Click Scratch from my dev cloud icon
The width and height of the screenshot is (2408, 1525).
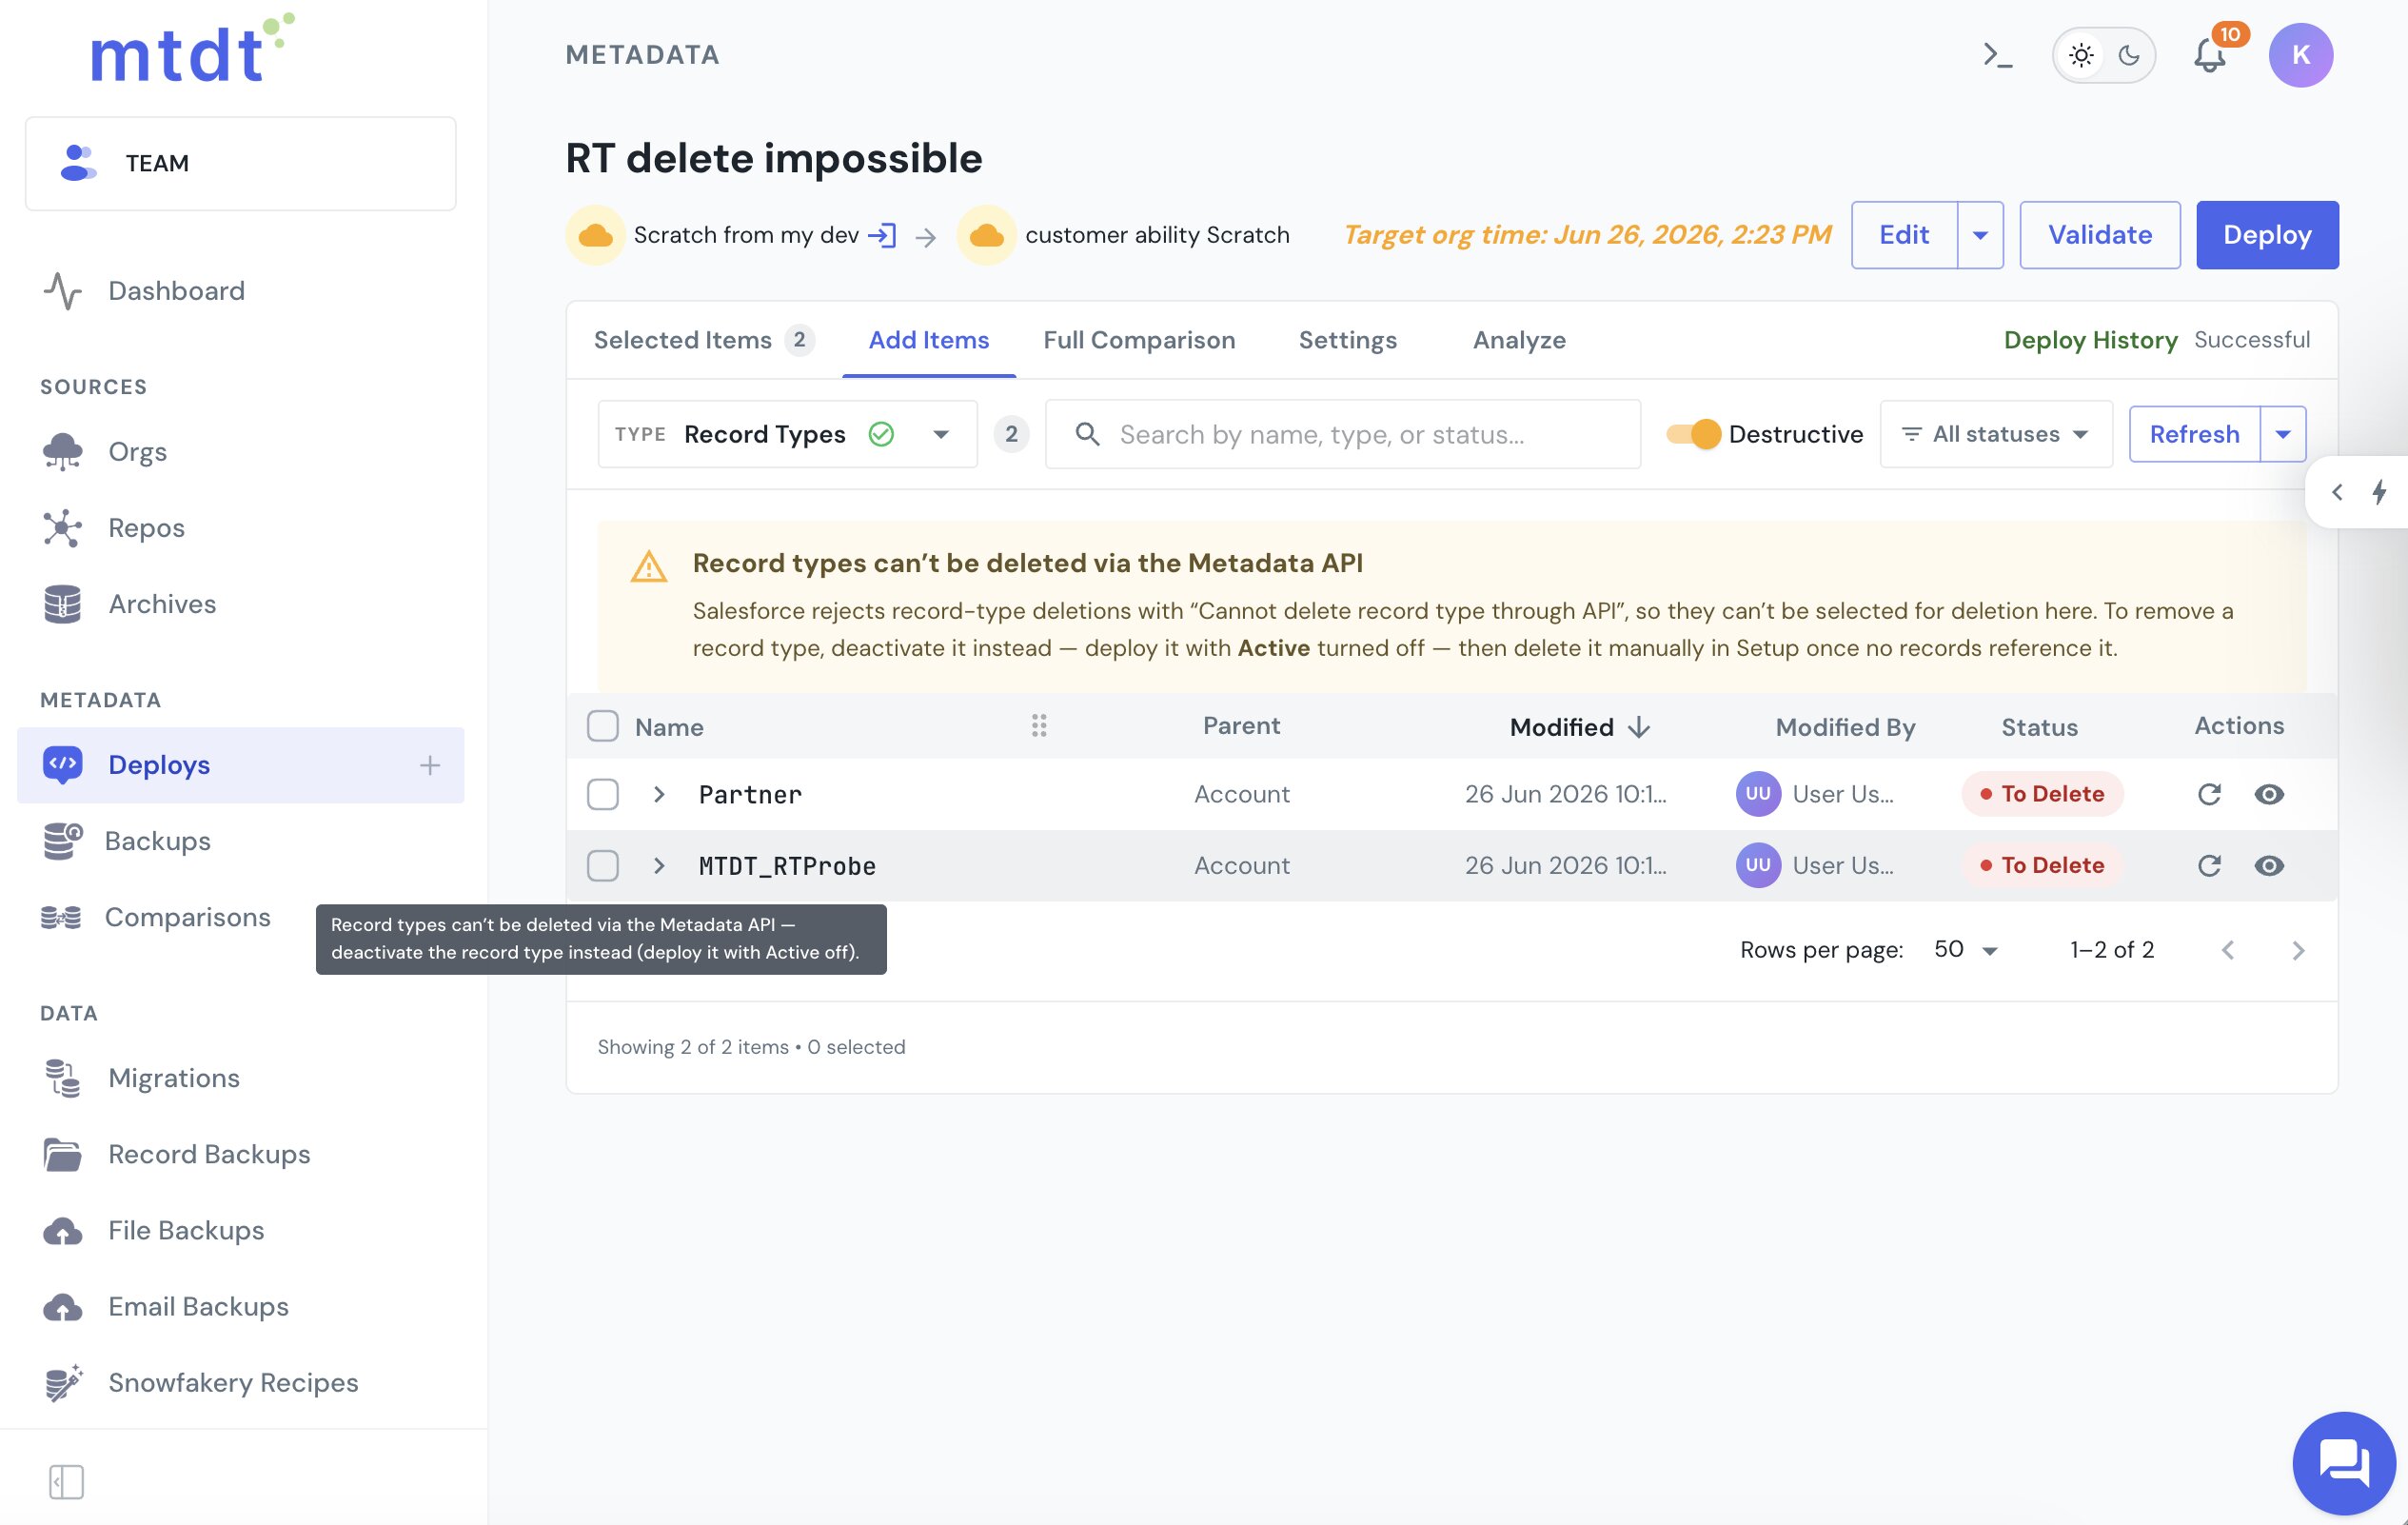(596, 235)
